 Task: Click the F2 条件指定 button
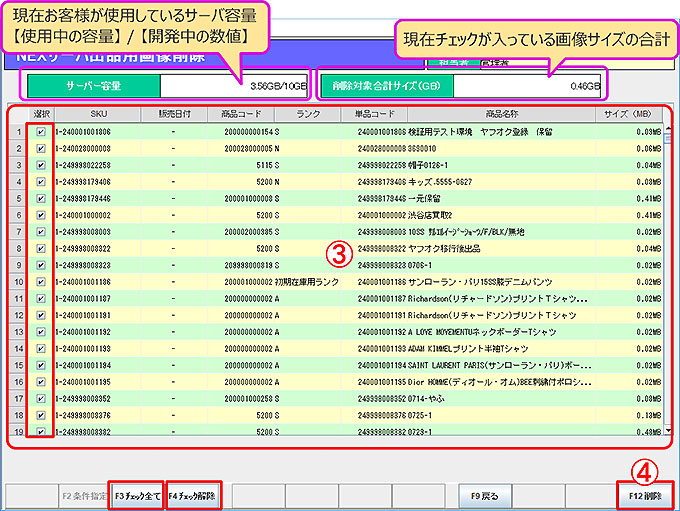(x=84, y=495)
